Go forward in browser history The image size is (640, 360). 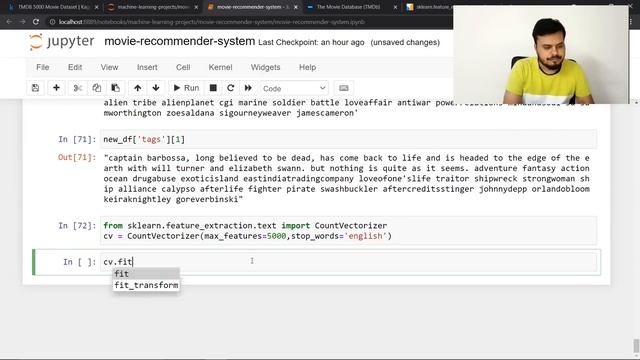[x=22, y=22]
